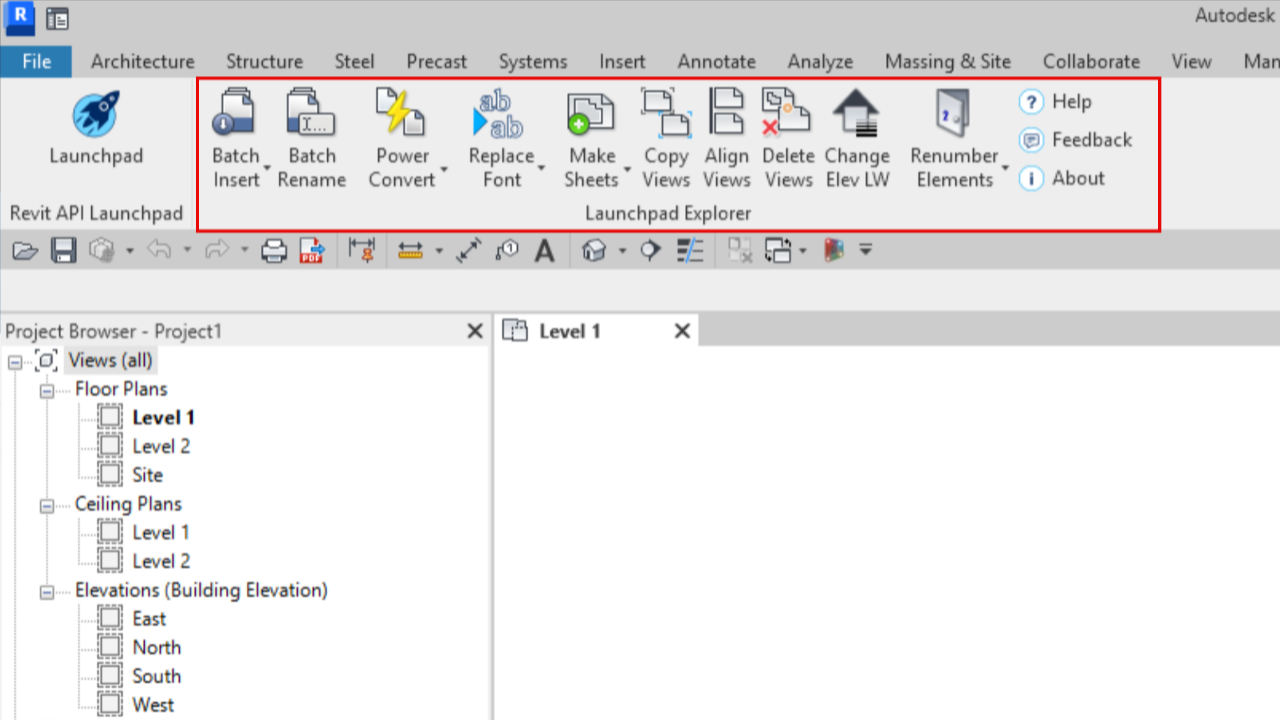The height and width of the screenshot is (720, 1280).
Task: Open the Replace Font tool
Action: tap(501, 137)
